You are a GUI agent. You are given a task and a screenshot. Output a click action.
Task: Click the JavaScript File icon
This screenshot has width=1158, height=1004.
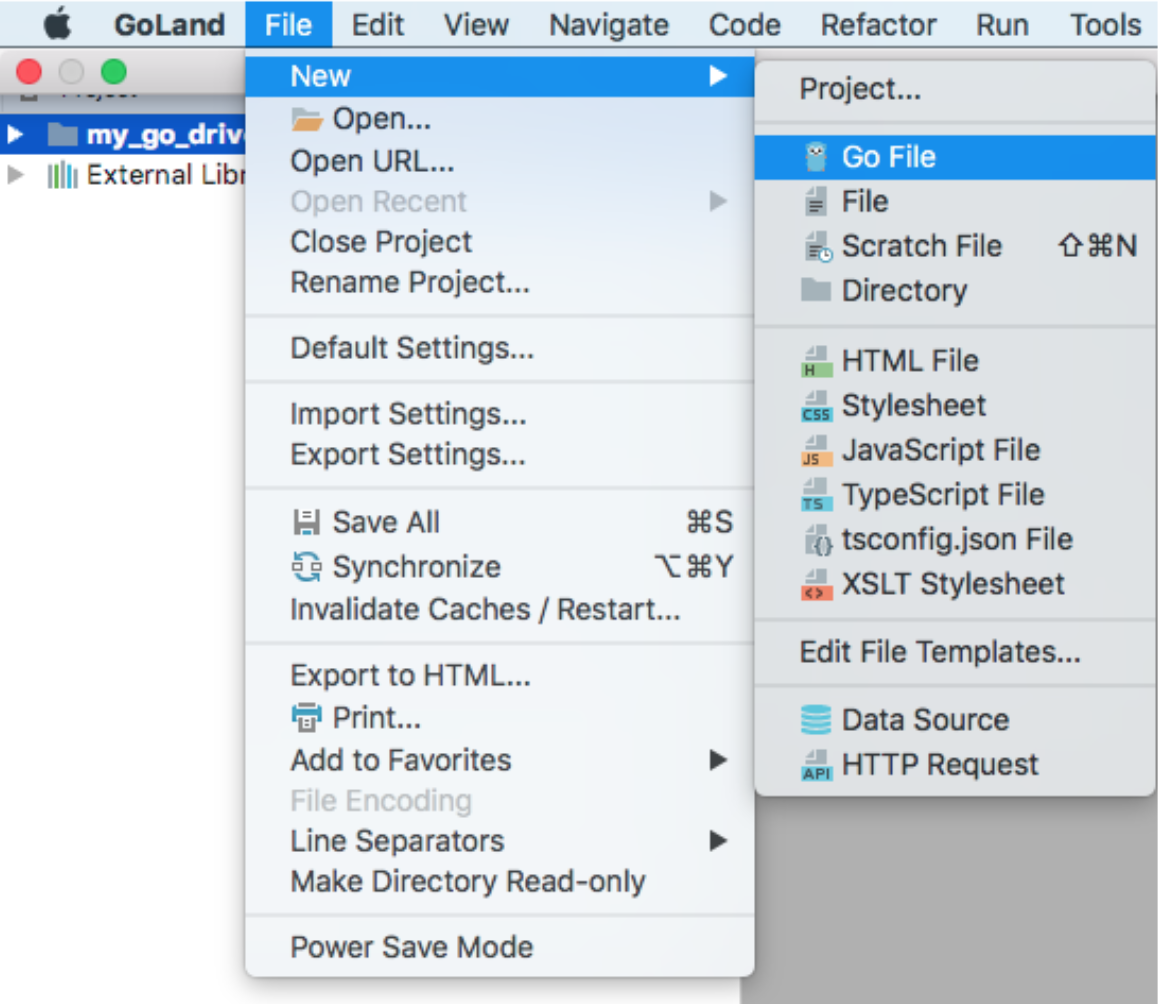pos(816,451)
